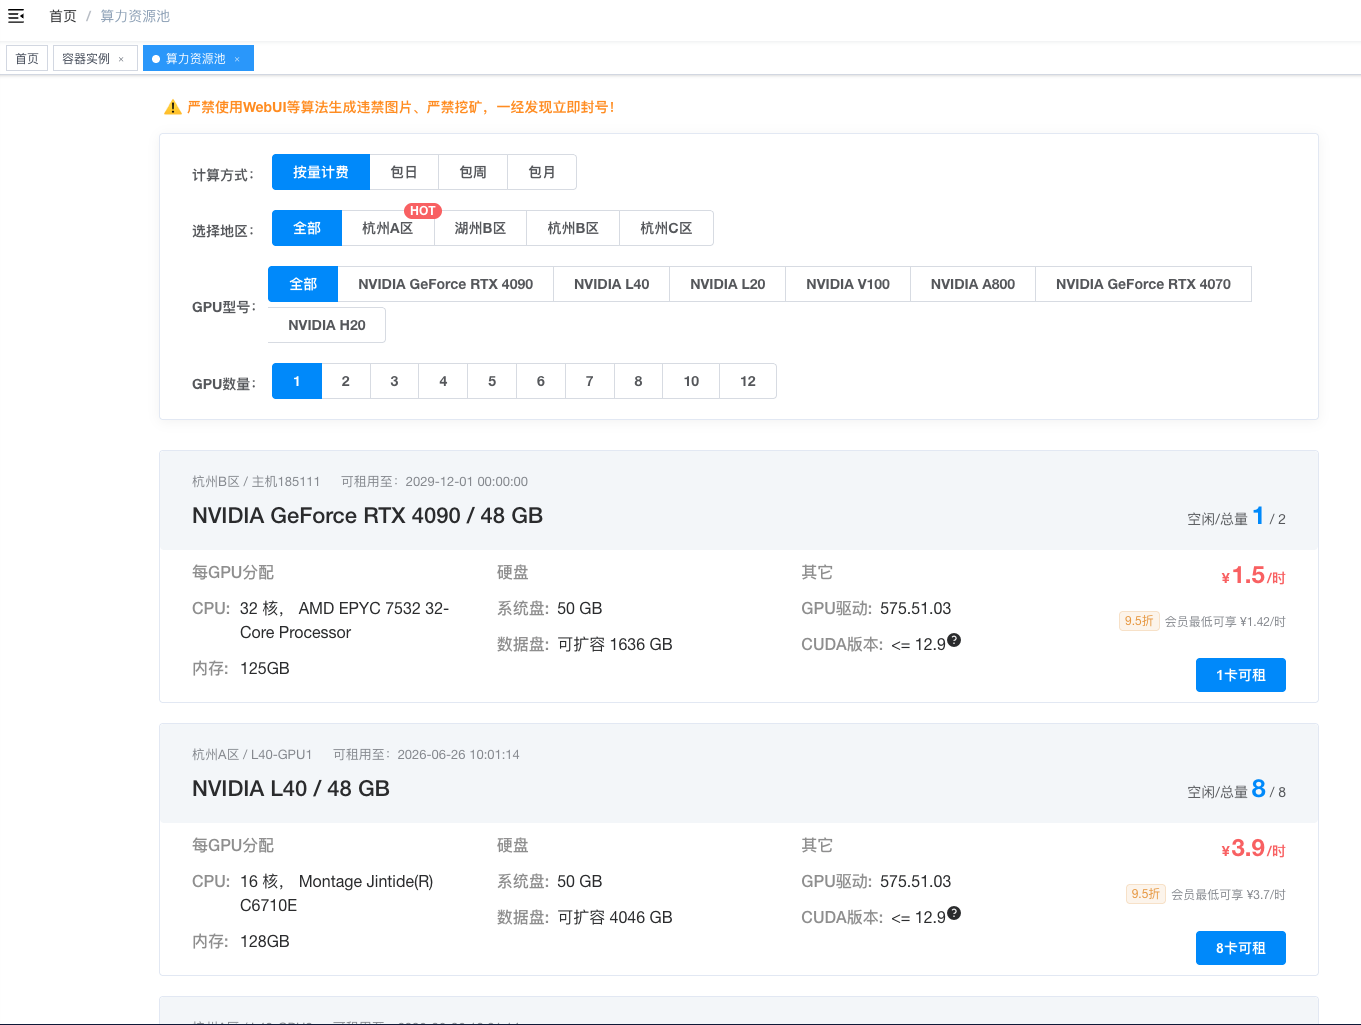Viewport: 1361px width, 1025px height.
Task: Select 包月 billing method
Action: coord(542,172)
